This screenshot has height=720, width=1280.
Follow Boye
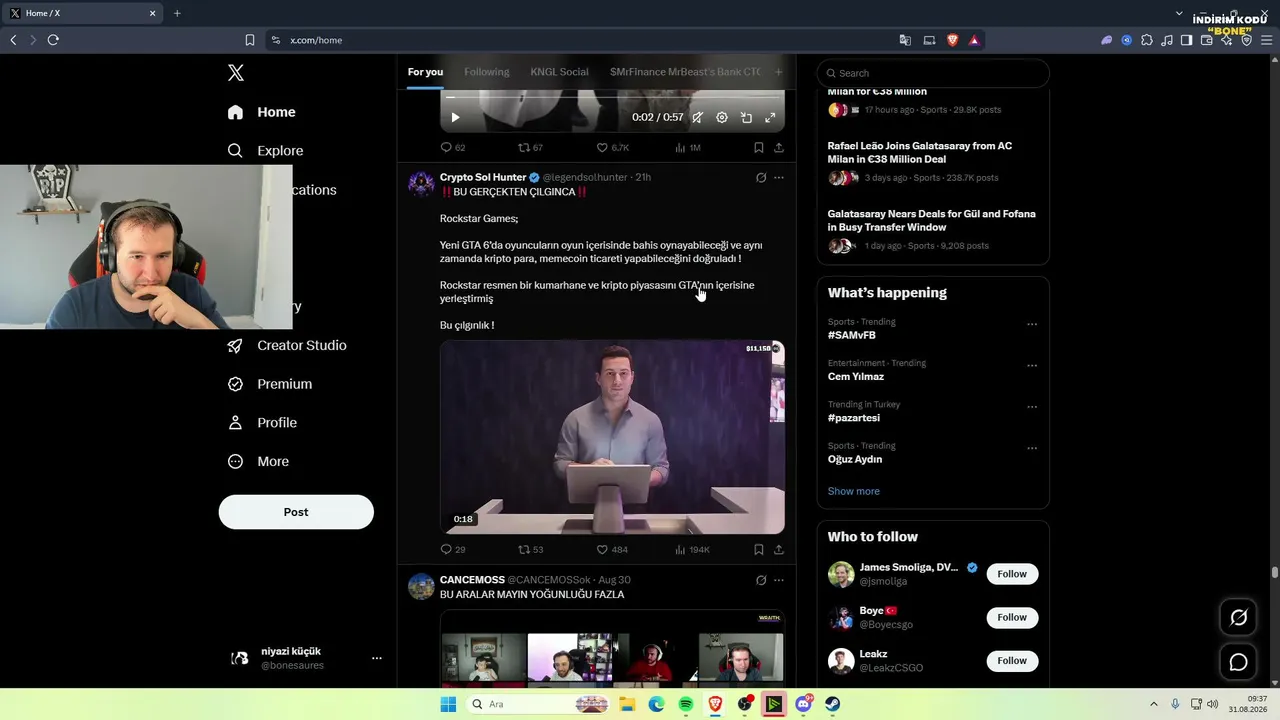[x=1012, y=617]
